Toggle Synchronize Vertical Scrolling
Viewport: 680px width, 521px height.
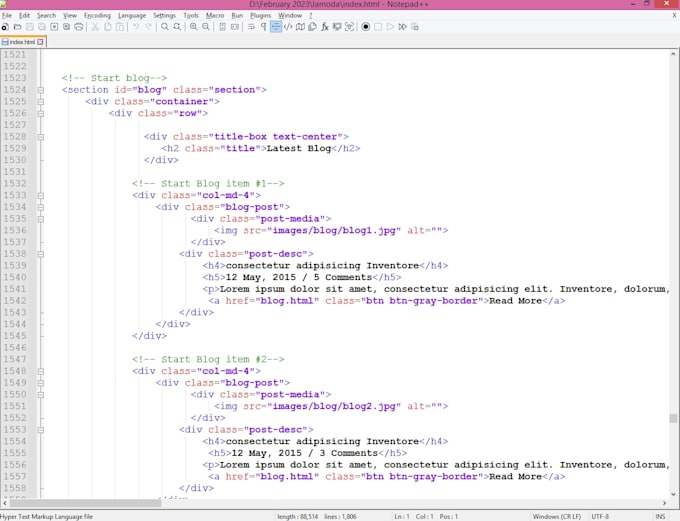pyautogui.click(x=222, y=27)
